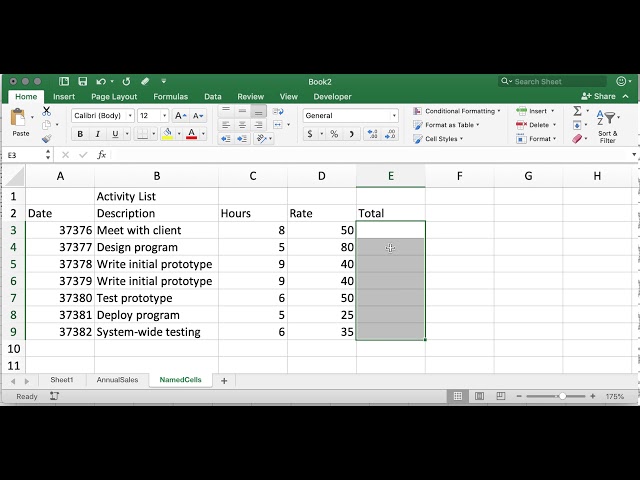Click the Align Text Right icon
Screen dimensions: 640x480
click(x=258, y=125)
